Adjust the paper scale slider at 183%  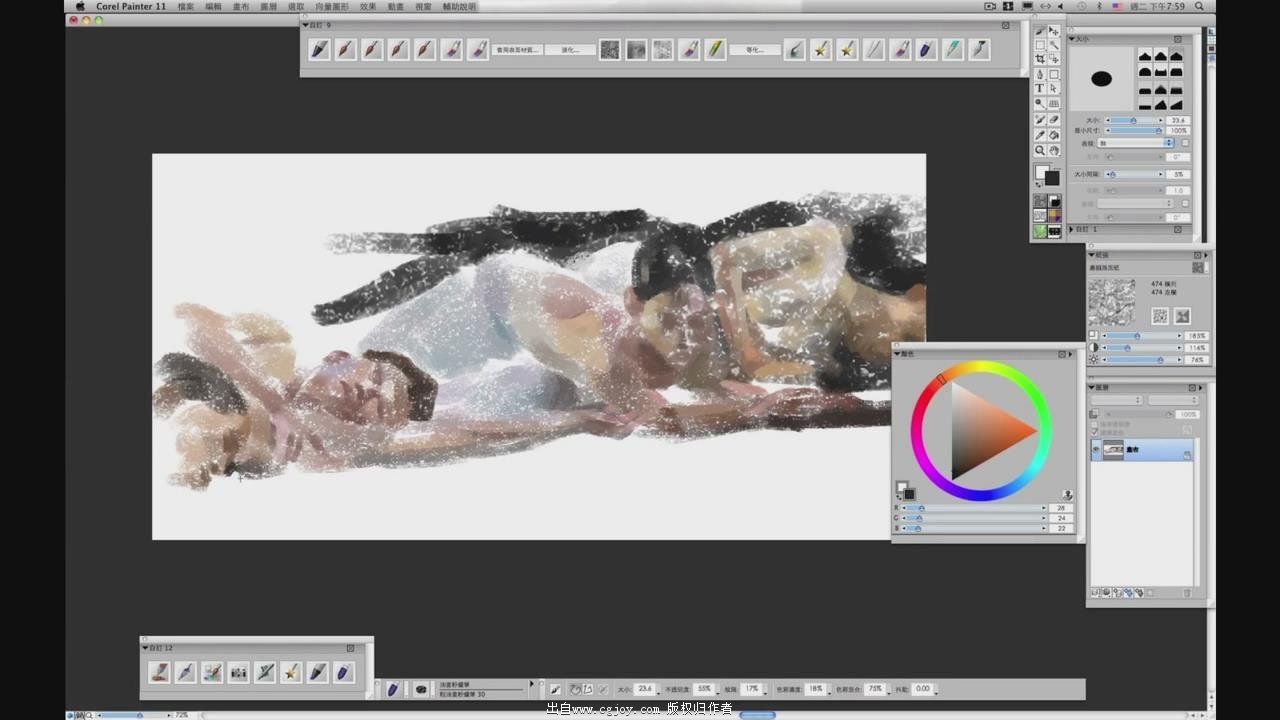(1139, 336)
